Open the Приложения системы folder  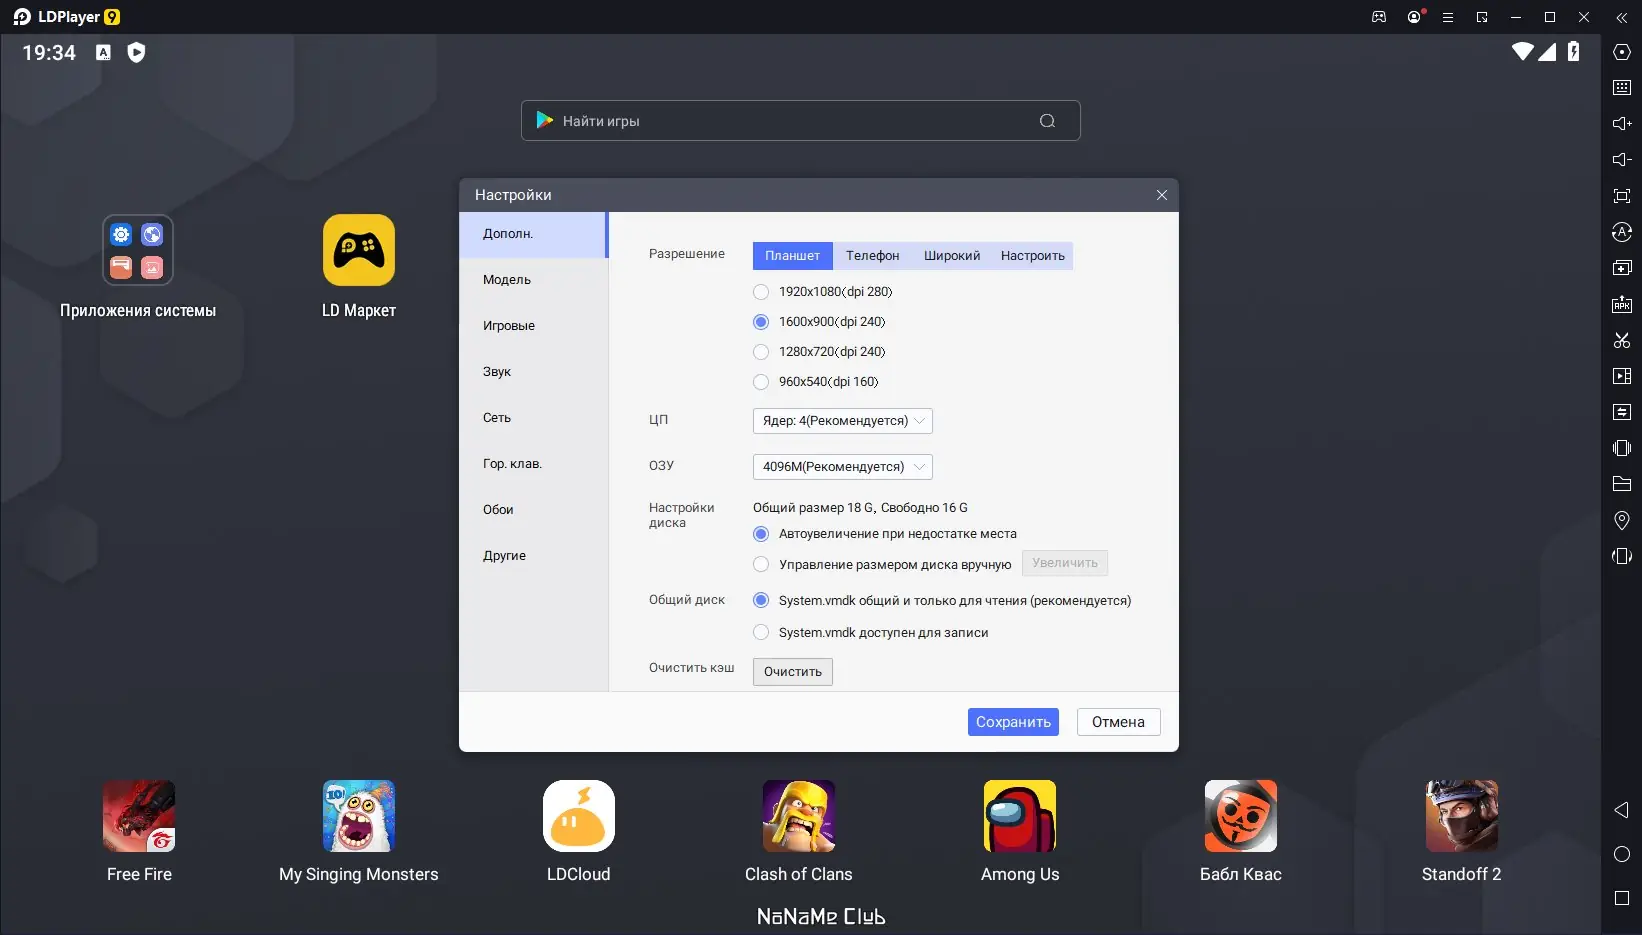click(138, 250)
